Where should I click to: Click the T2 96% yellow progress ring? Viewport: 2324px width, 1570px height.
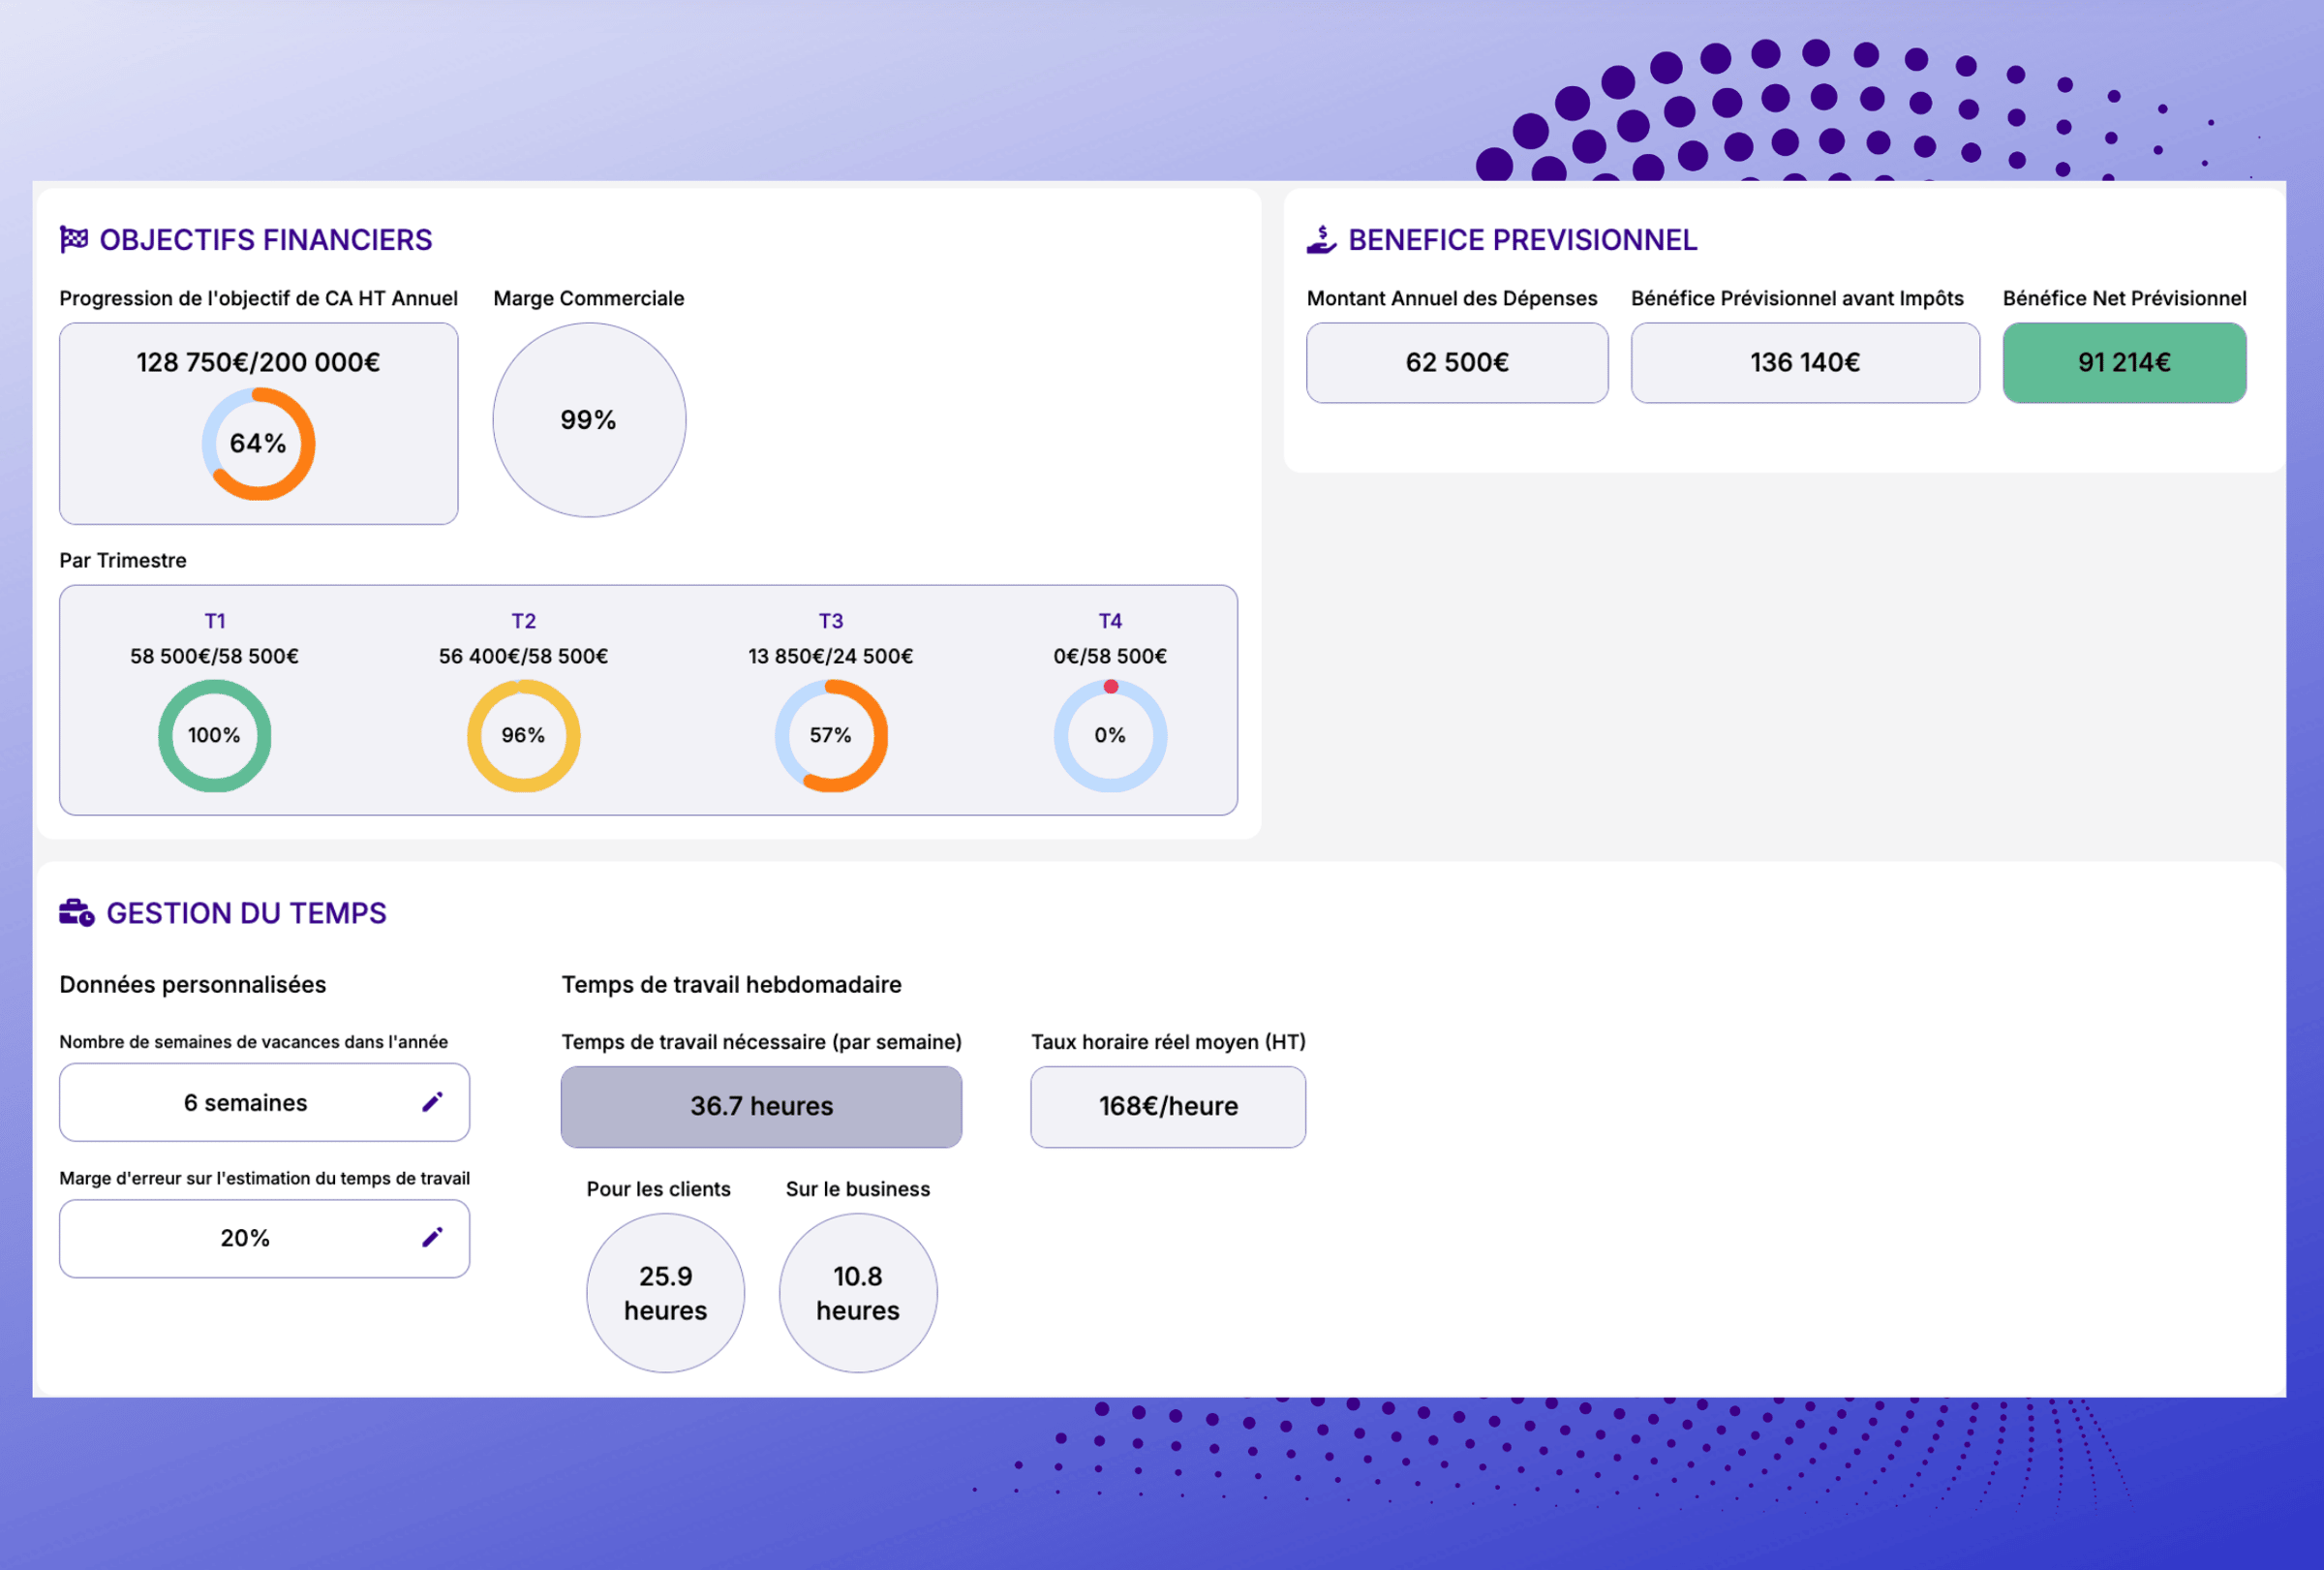pyautogui.click(x=523, y=736)
